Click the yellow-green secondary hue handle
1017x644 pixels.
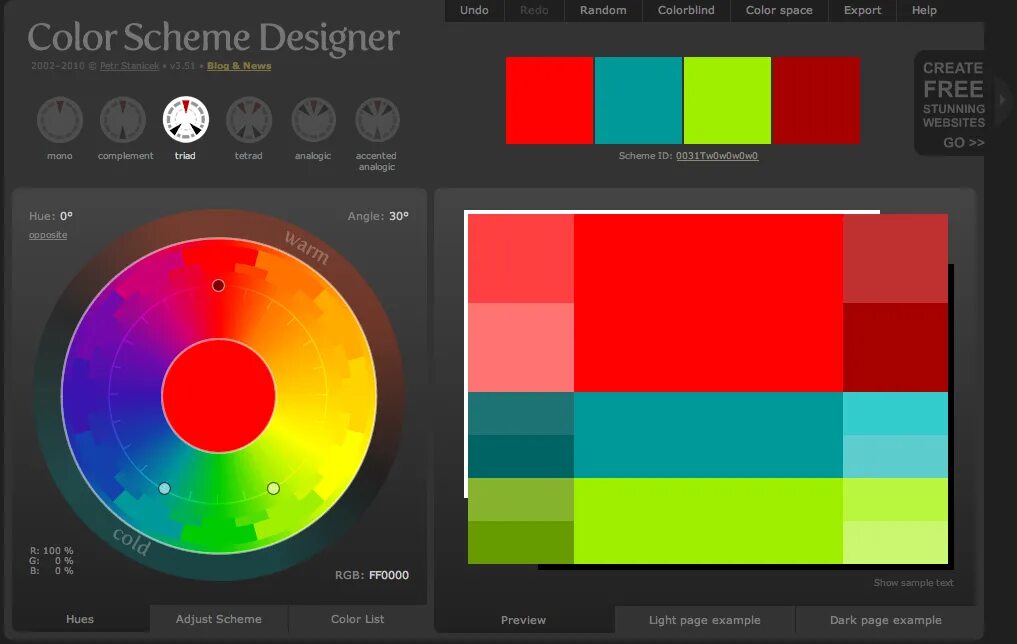pos(273,488)
